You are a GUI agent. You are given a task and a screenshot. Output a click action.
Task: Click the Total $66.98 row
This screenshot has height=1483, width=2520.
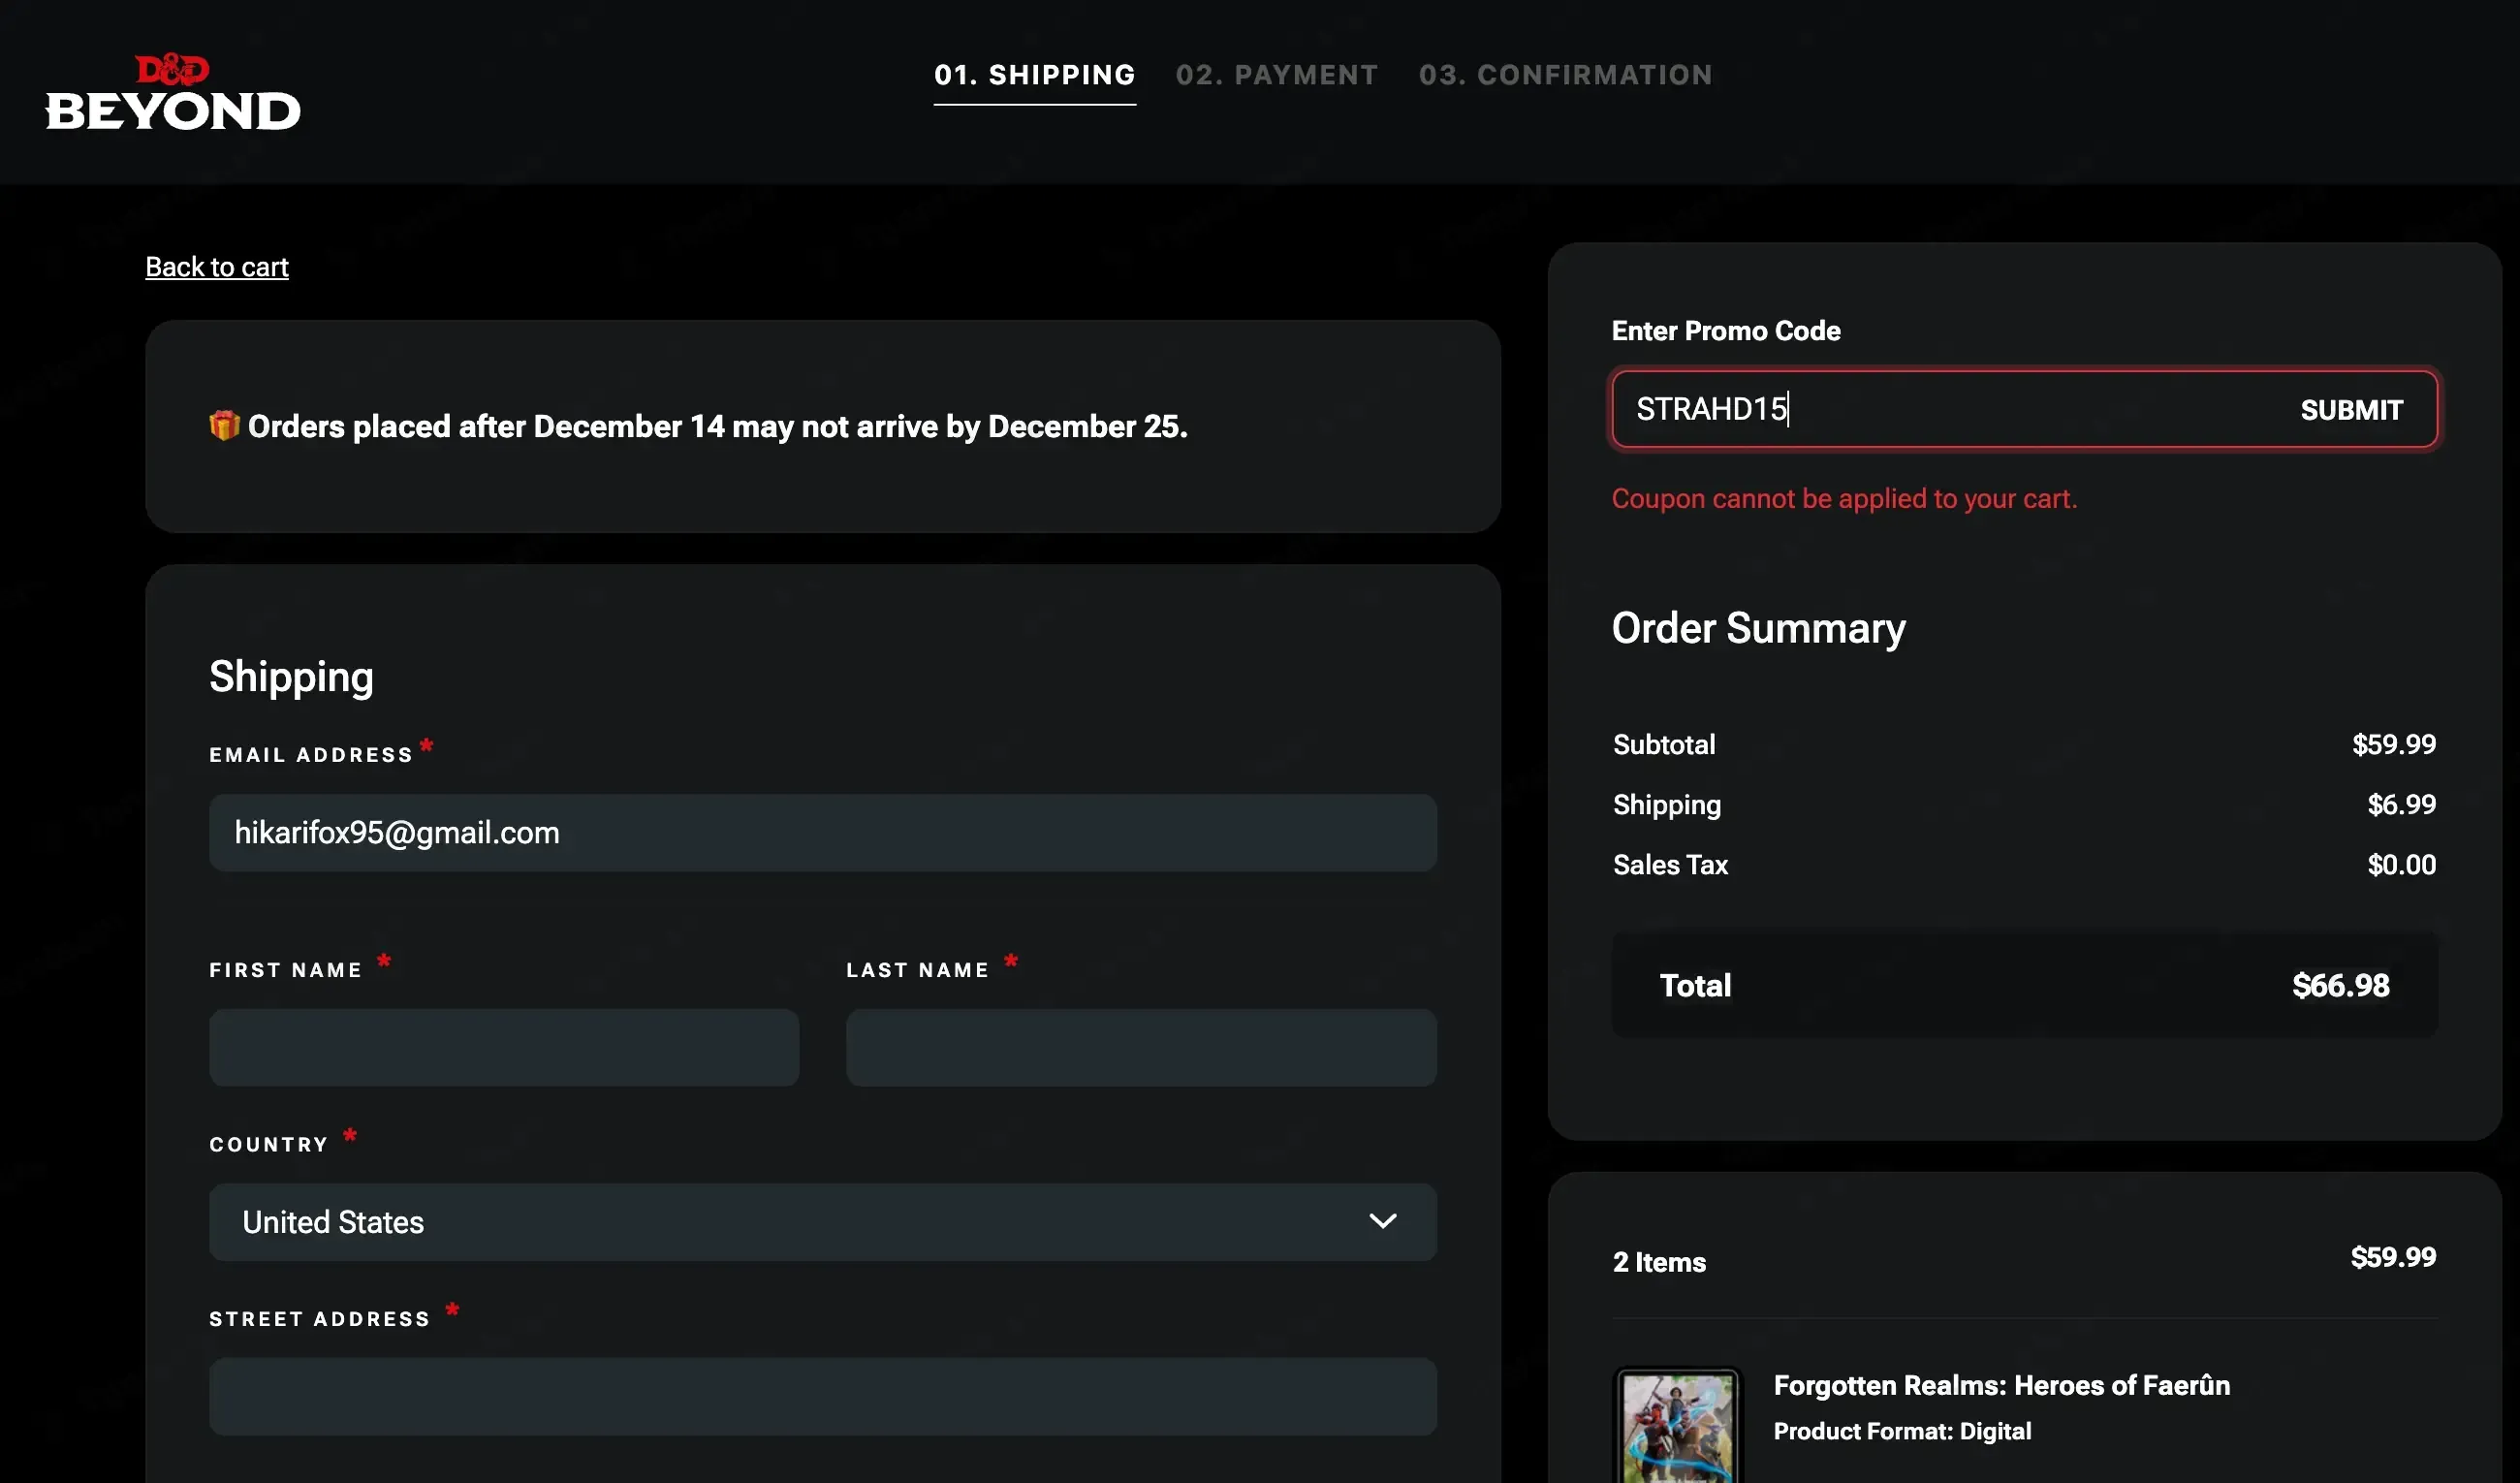point(2024,985)
